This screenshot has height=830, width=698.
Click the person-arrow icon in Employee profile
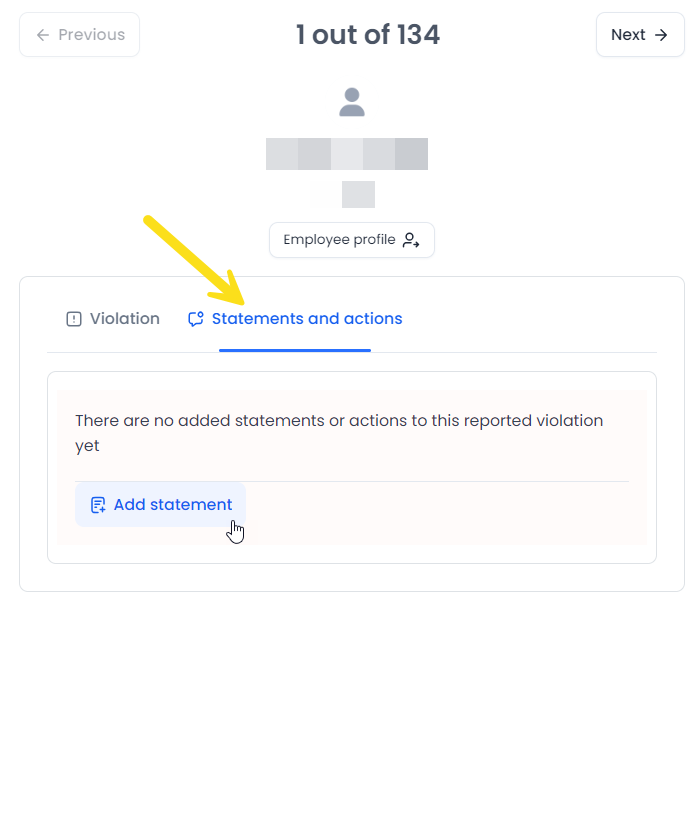(411, 240)
